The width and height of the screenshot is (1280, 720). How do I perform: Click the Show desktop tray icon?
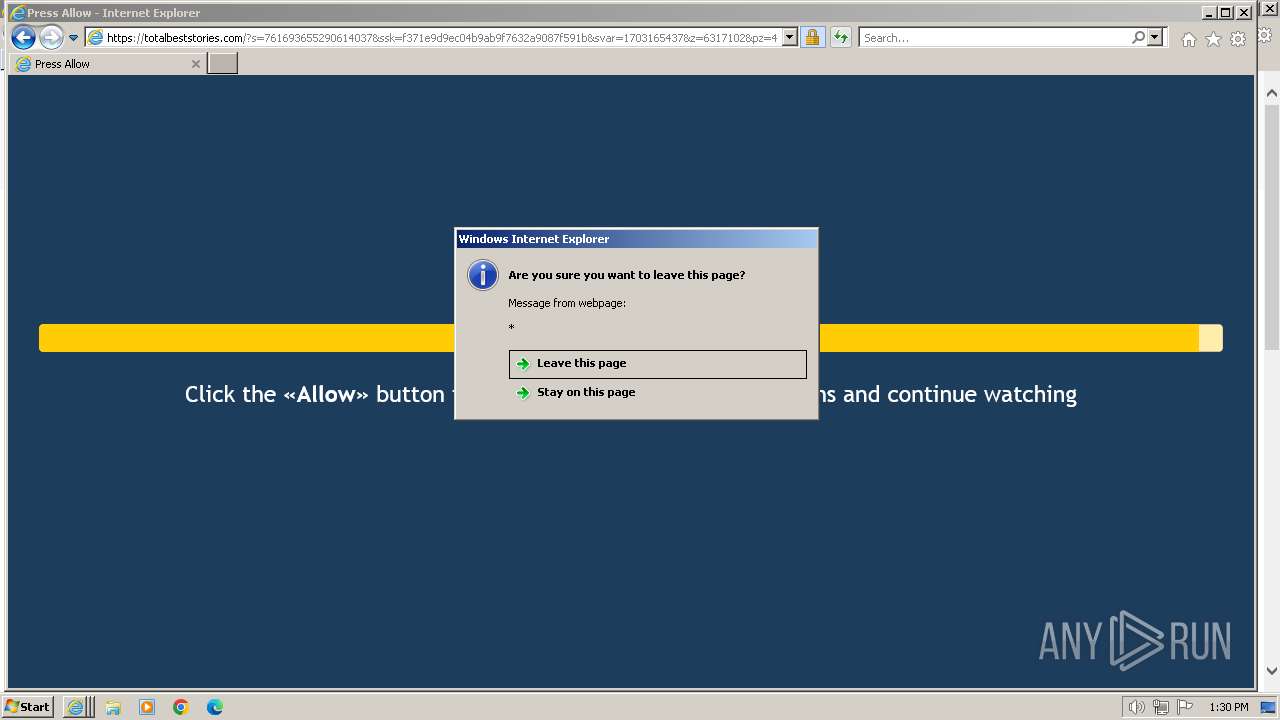point(1268,707)
